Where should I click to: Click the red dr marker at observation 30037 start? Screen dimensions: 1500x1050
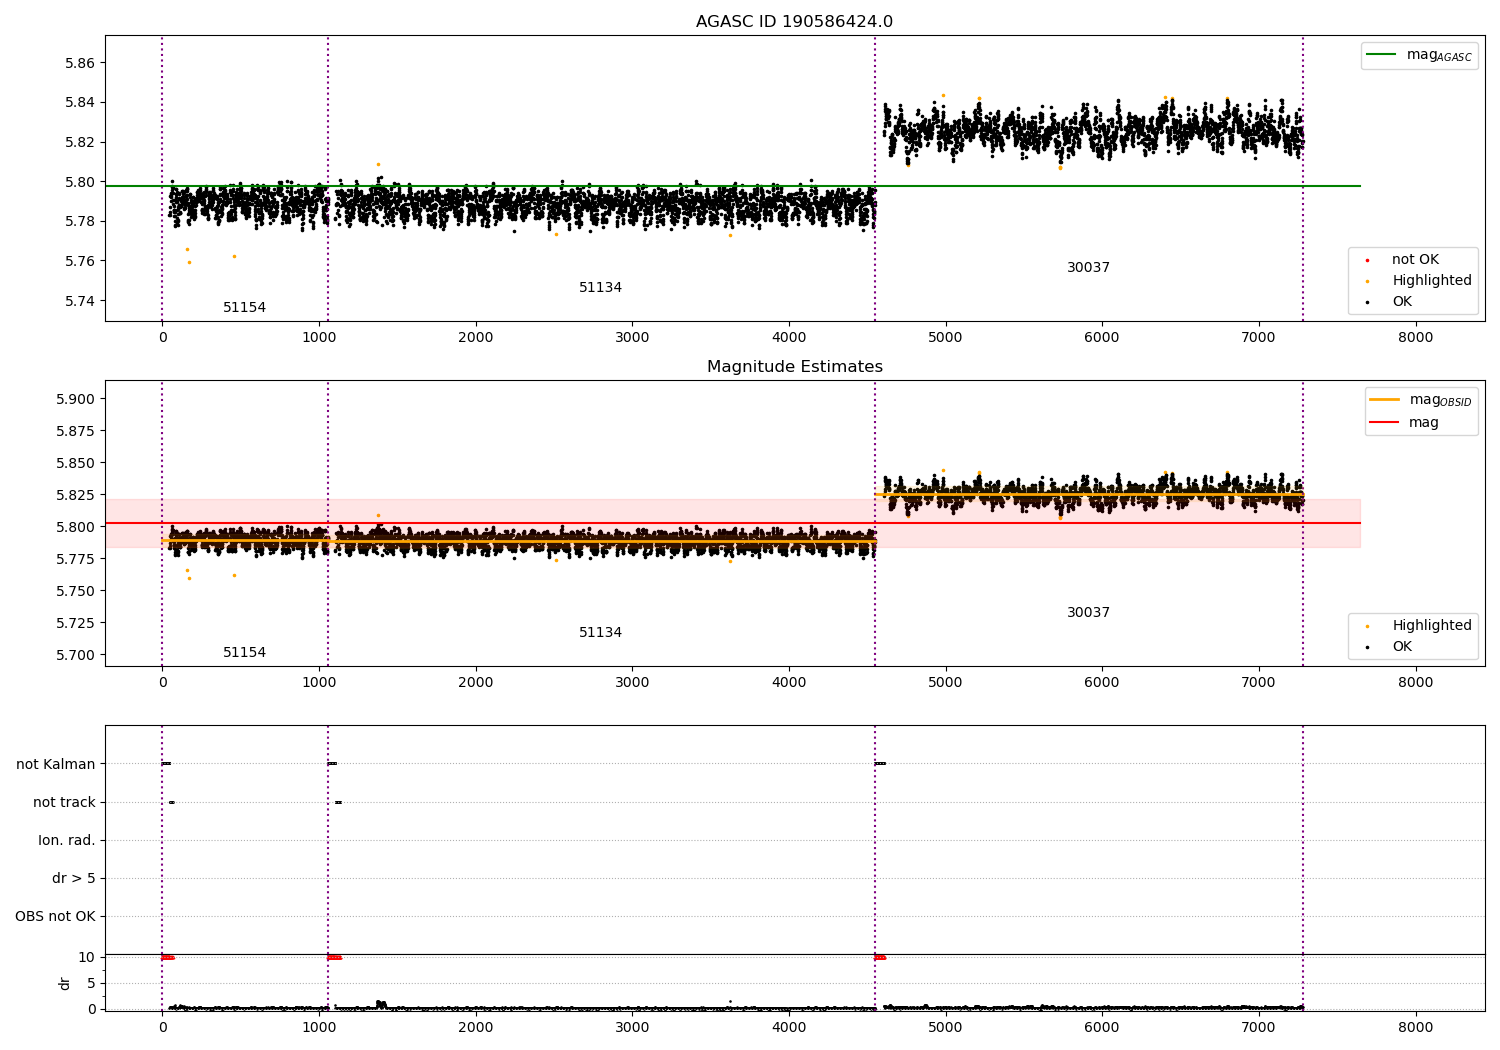tap(880, 958)
